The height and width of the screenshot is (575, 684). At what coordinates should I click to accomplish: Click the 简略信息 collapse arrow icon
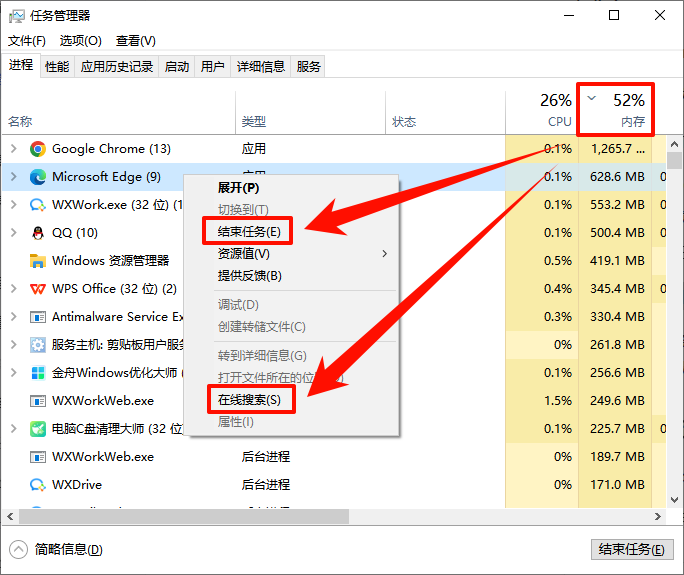pyautogui.click(x=18, y=550)
